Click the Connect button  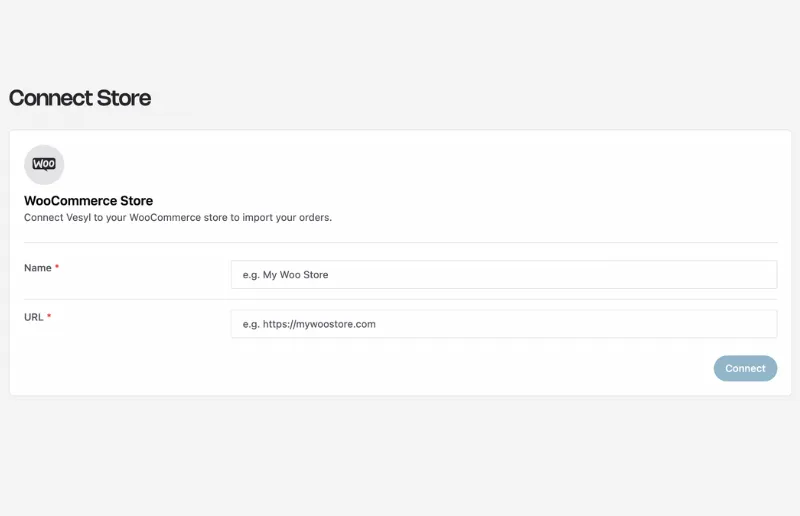745,368
